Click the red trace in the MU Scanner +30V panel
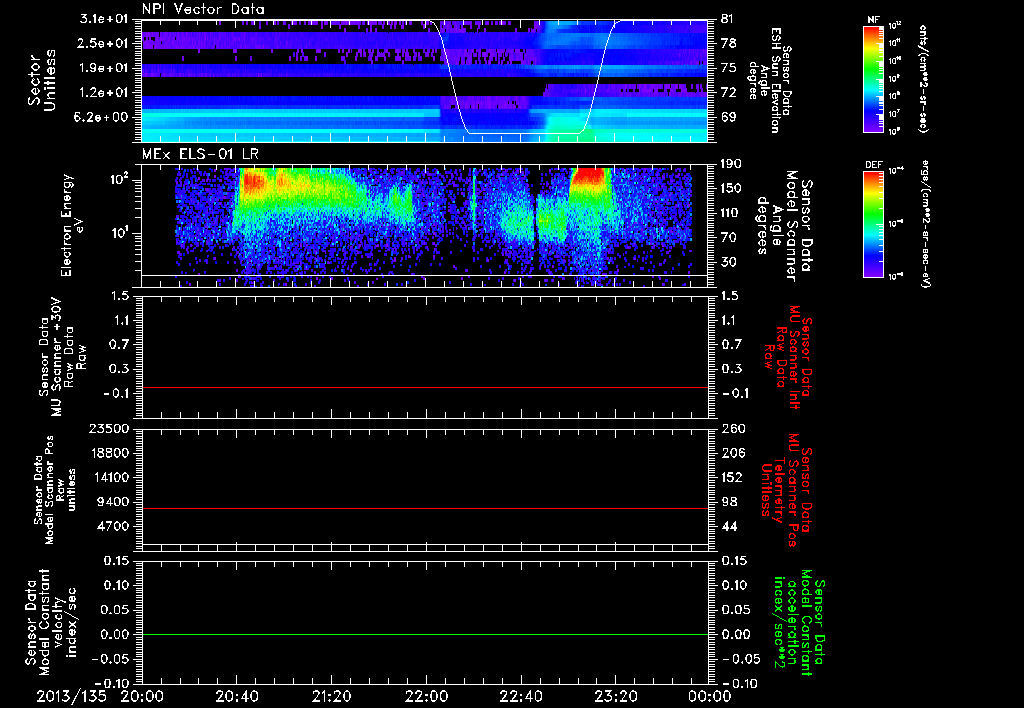Viewport: 1024px width, 708px height. 425,387
